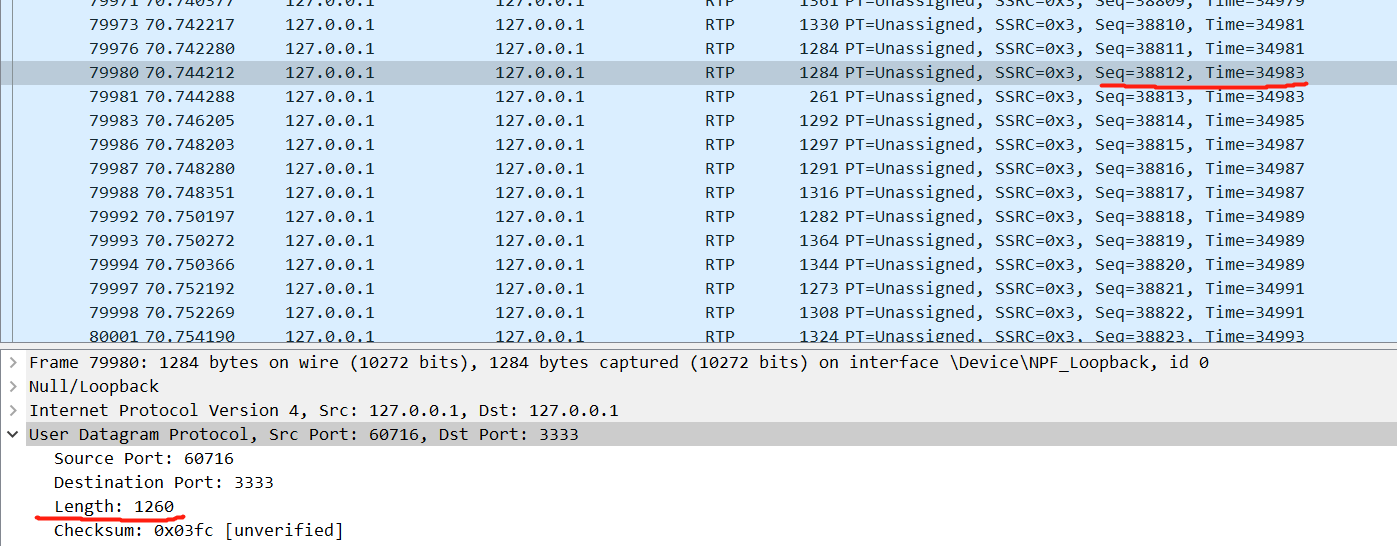
Task: Select packet 79983 with Seq=38814
Action: 698,120
